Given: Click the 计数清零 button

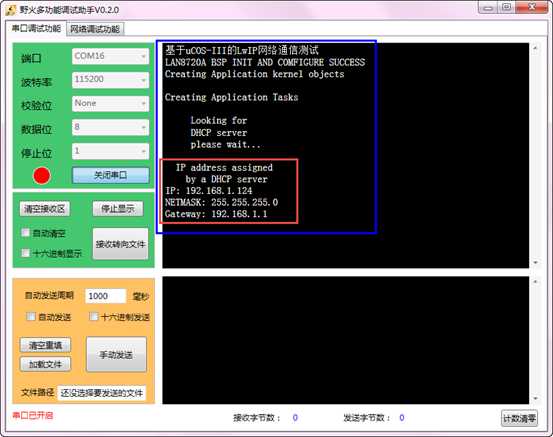Looking at the screenshot, I should click(x=519, y=419).
